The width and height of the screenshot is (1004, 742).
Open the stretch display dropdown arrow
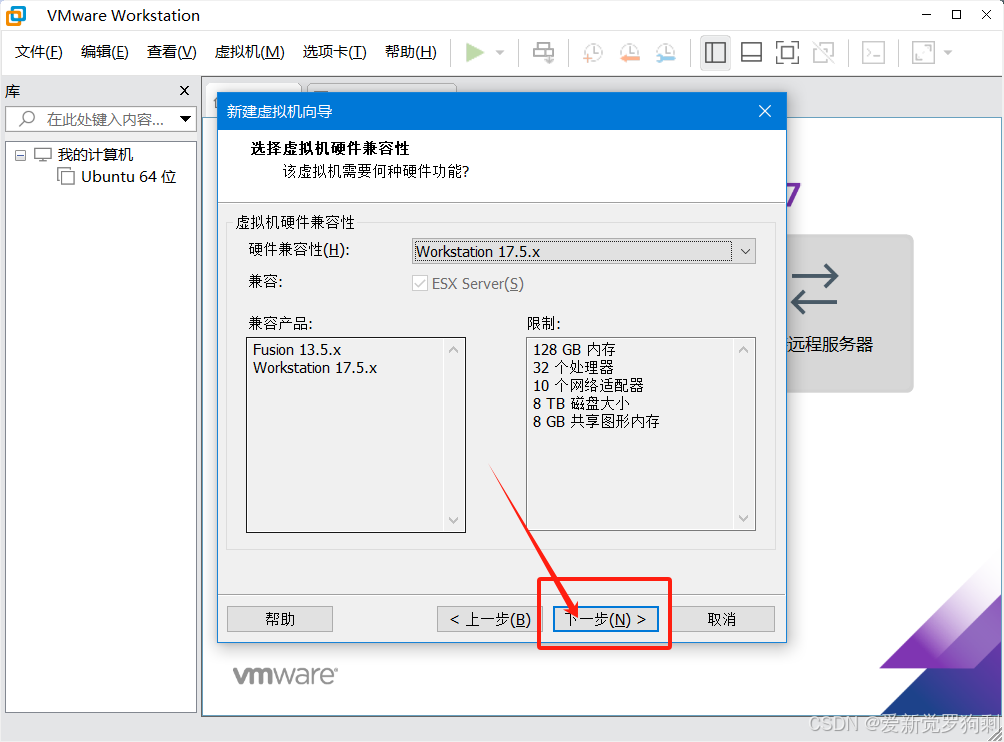point(948,52)
